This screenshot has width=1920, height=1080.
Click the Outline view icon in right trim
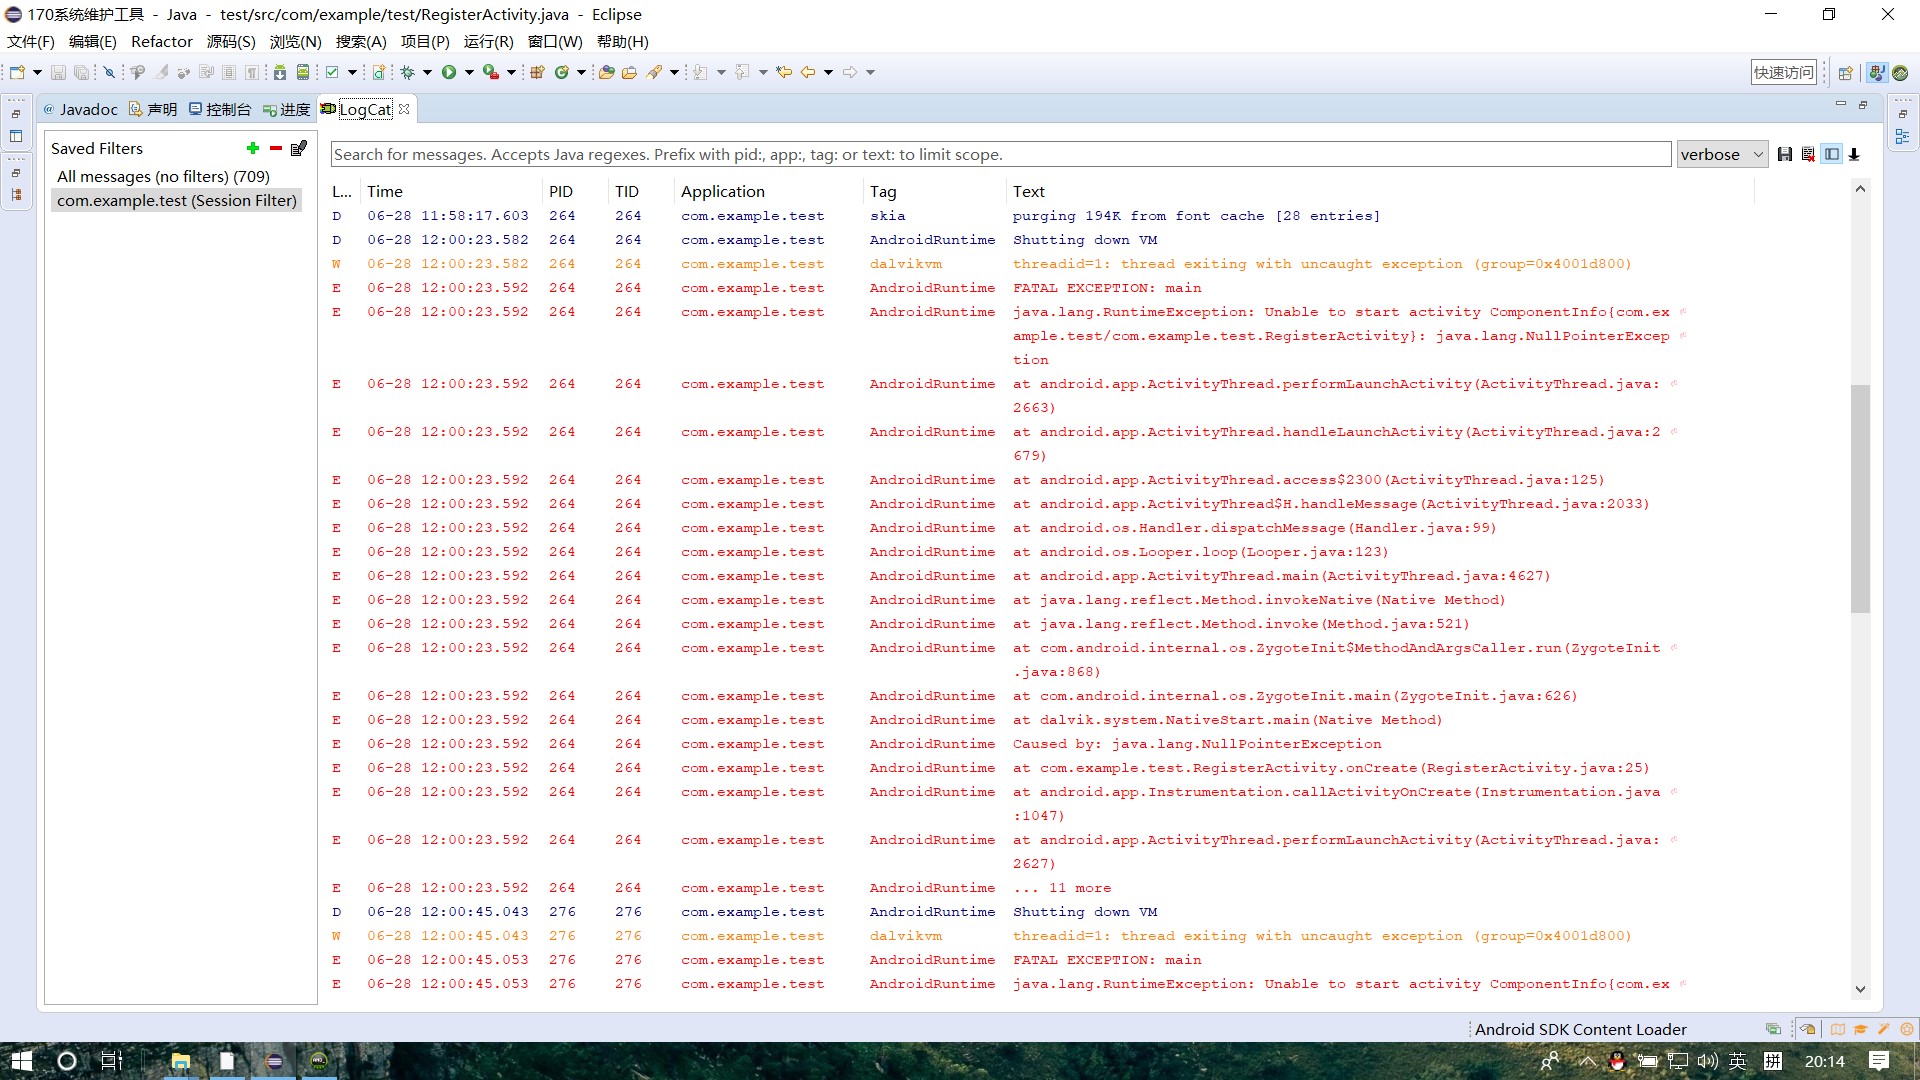pyautogui.click(x=1902, y=137)
